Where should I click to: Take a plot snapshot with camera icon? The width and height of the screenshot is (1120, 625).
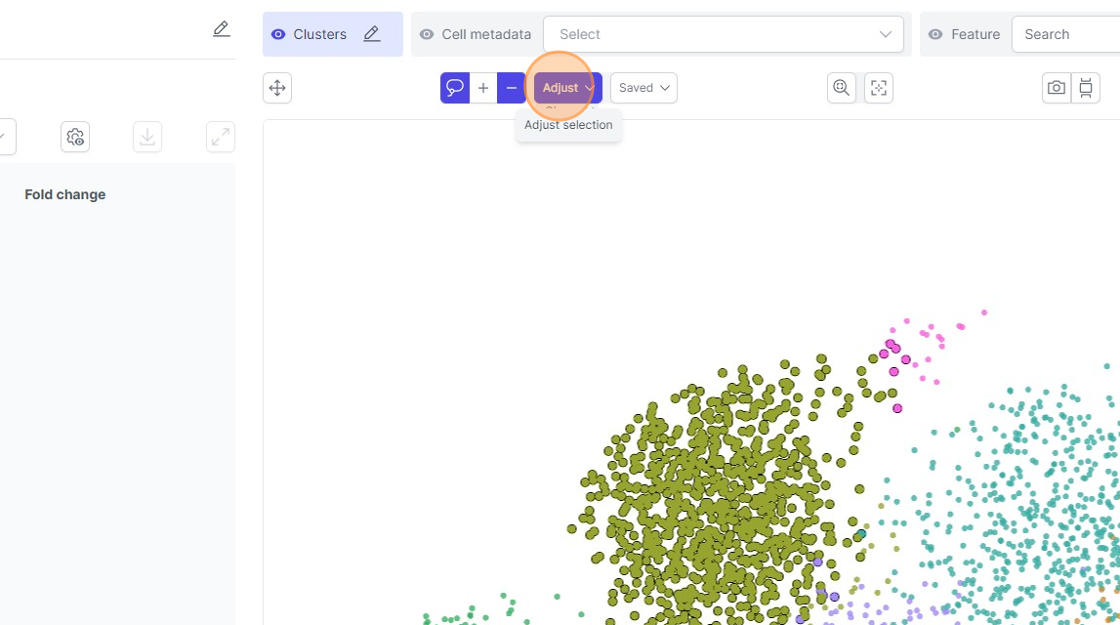1056,88
